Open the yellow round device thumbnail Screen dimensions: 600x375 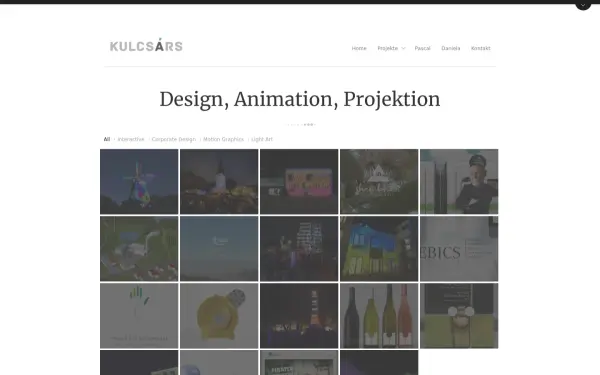tap(219, 316)
